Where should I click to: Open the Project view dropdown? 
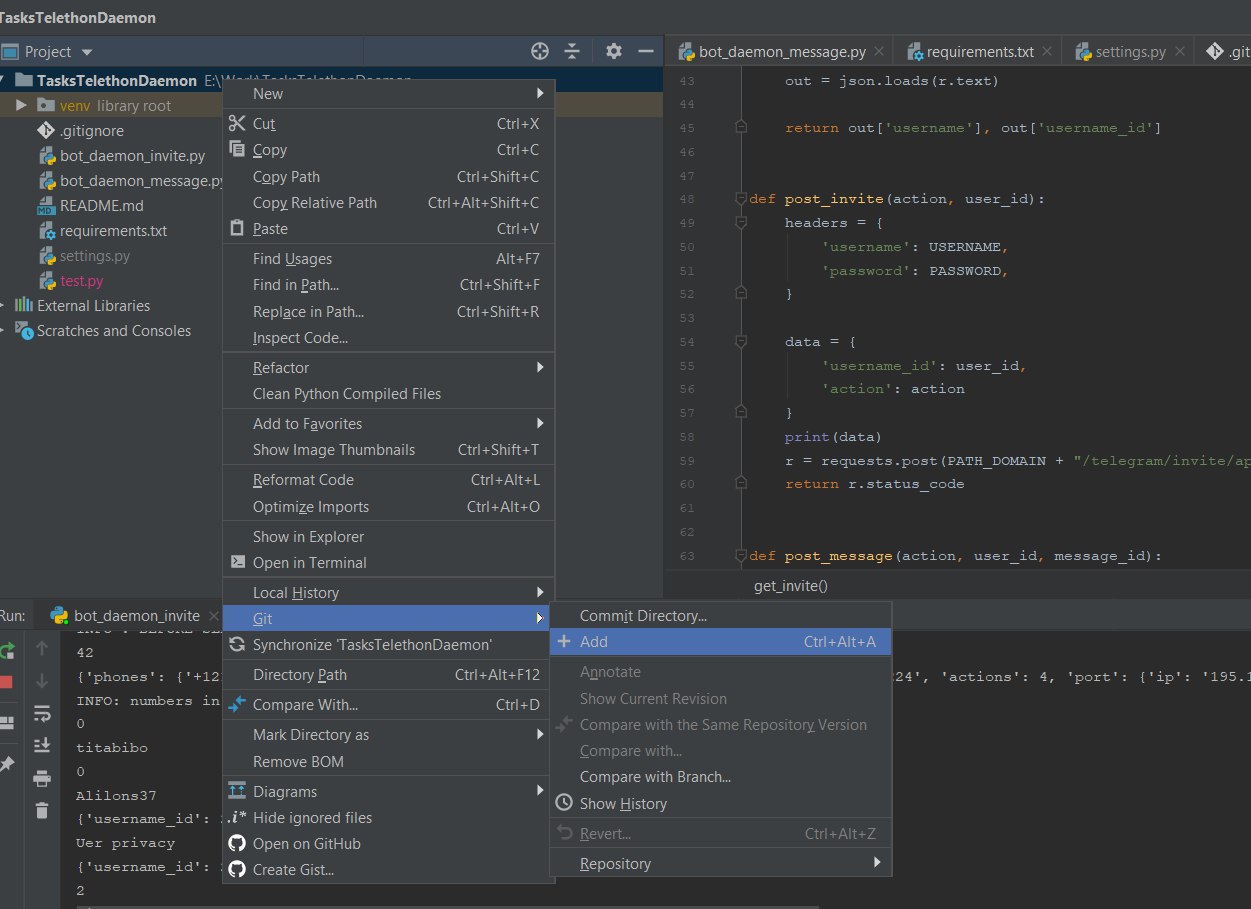pos(86,52)
